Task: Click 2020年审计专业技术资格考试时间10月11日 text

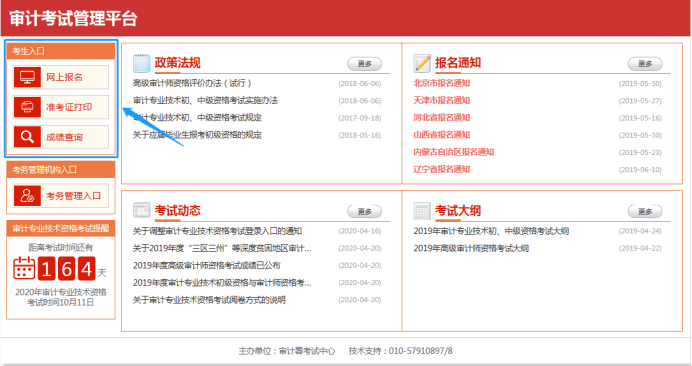Action: tap(61, 297)
